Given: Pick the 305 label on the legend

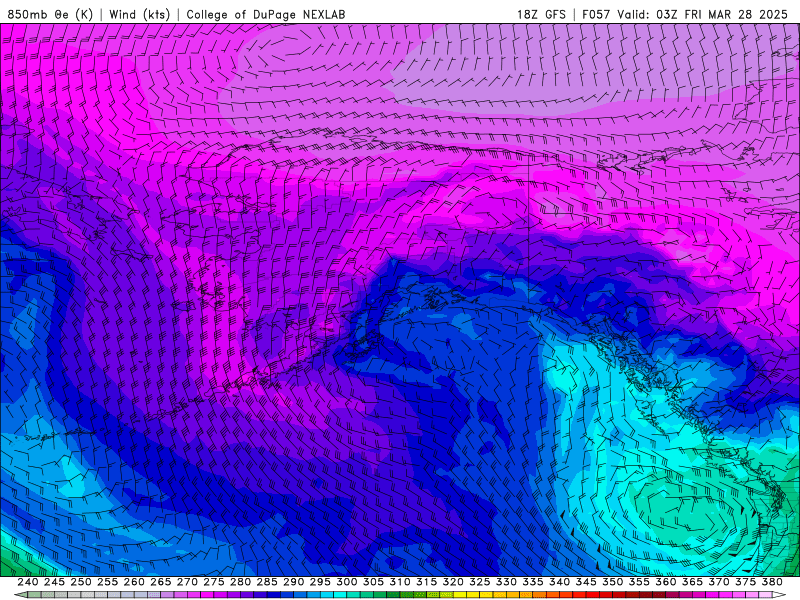Looking at the screenshot, I should [x=373, y=582].
